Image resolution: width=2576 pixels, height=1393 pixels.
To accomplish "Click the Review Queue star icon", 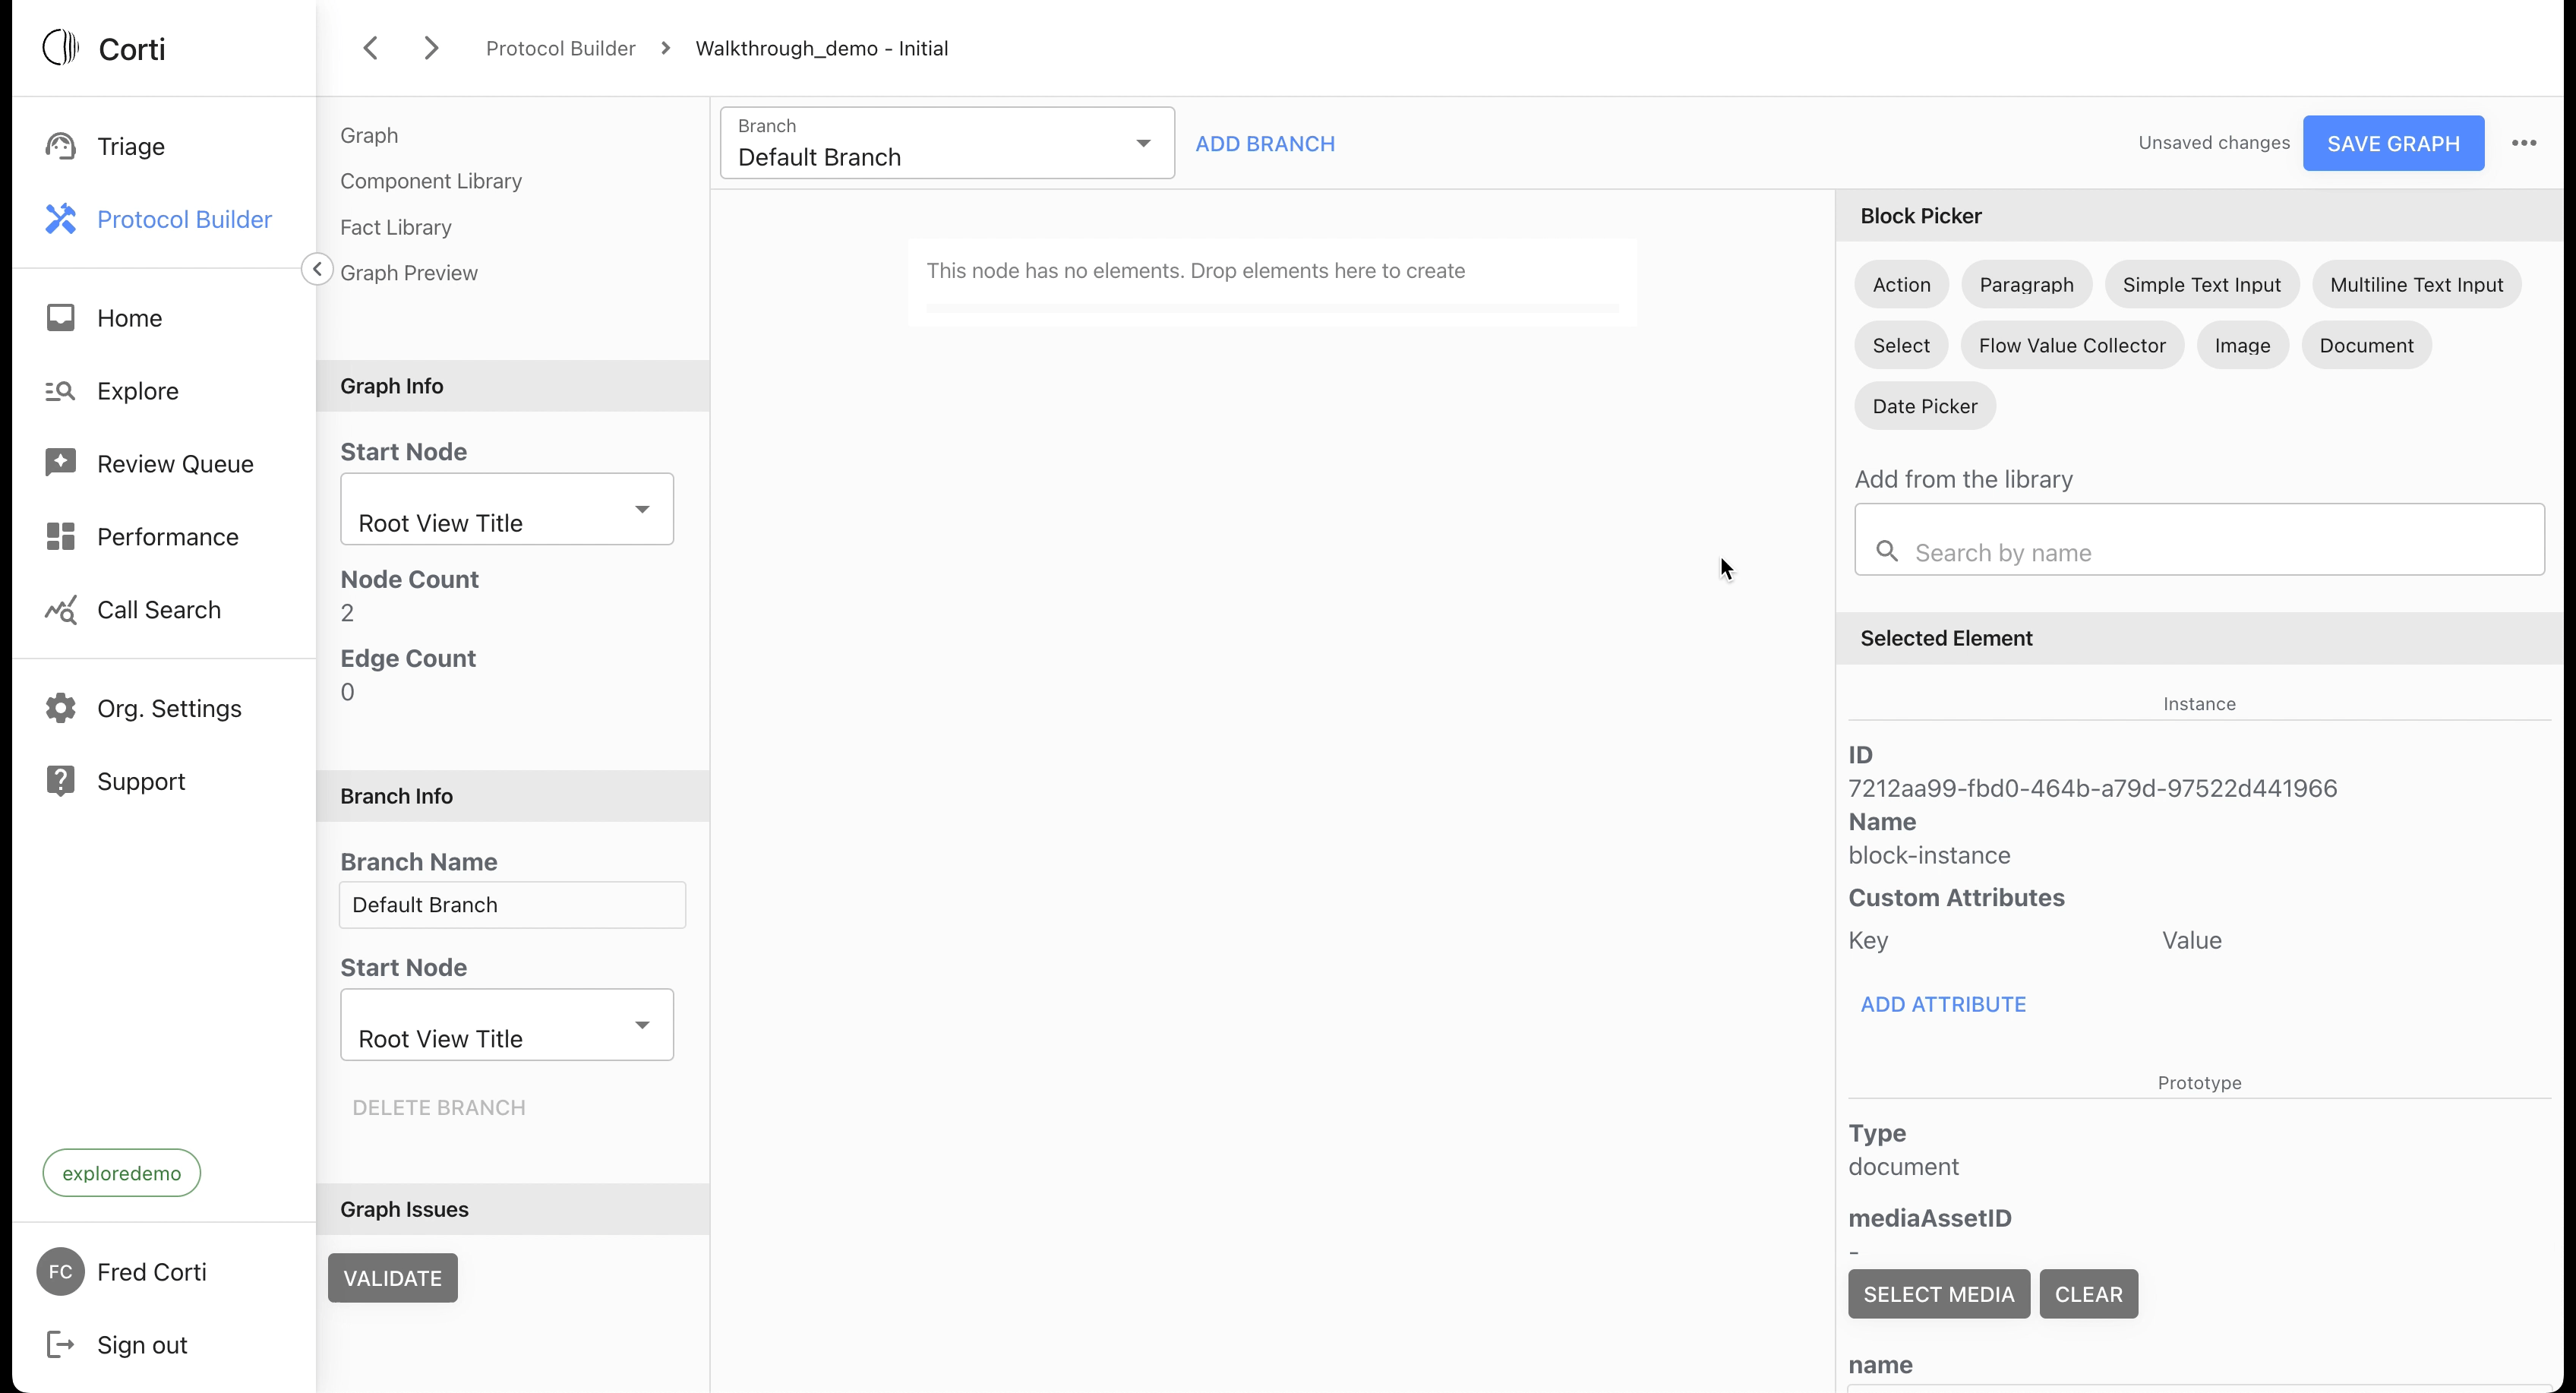I will tap(60, 463).
